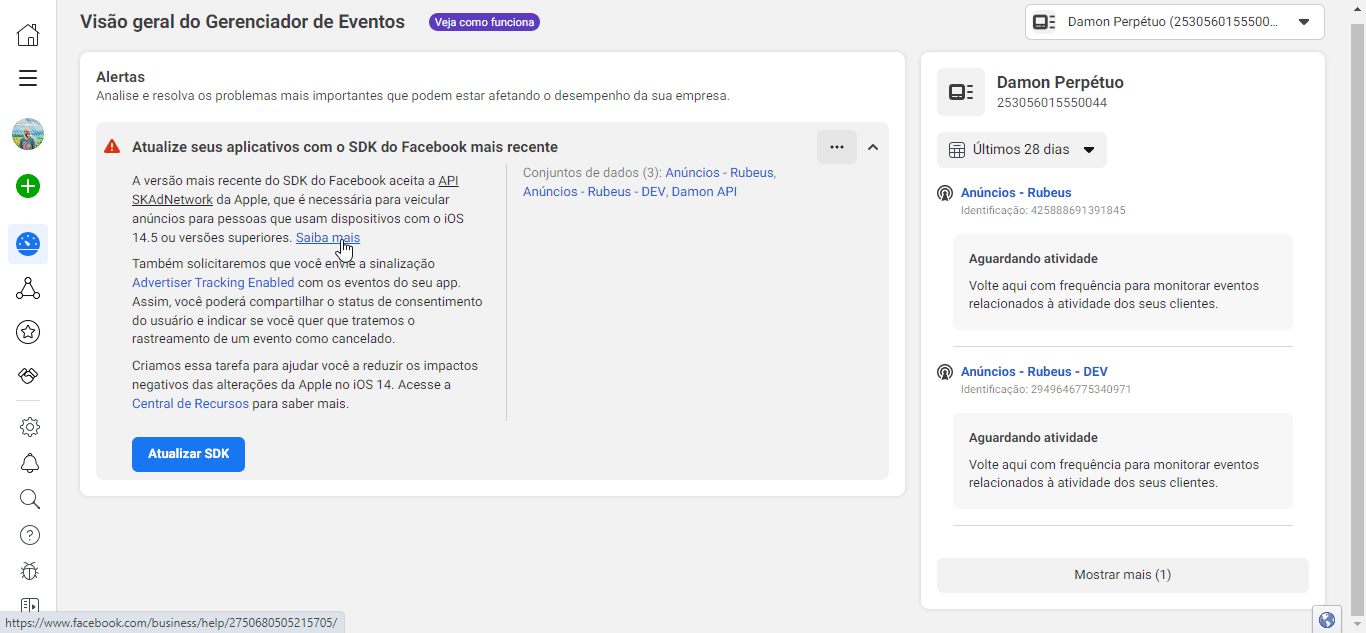This screenshot has width=1366, height=633.
Task: Open the three-dot options for SDK alert
Action: click(x=837, y=147)
